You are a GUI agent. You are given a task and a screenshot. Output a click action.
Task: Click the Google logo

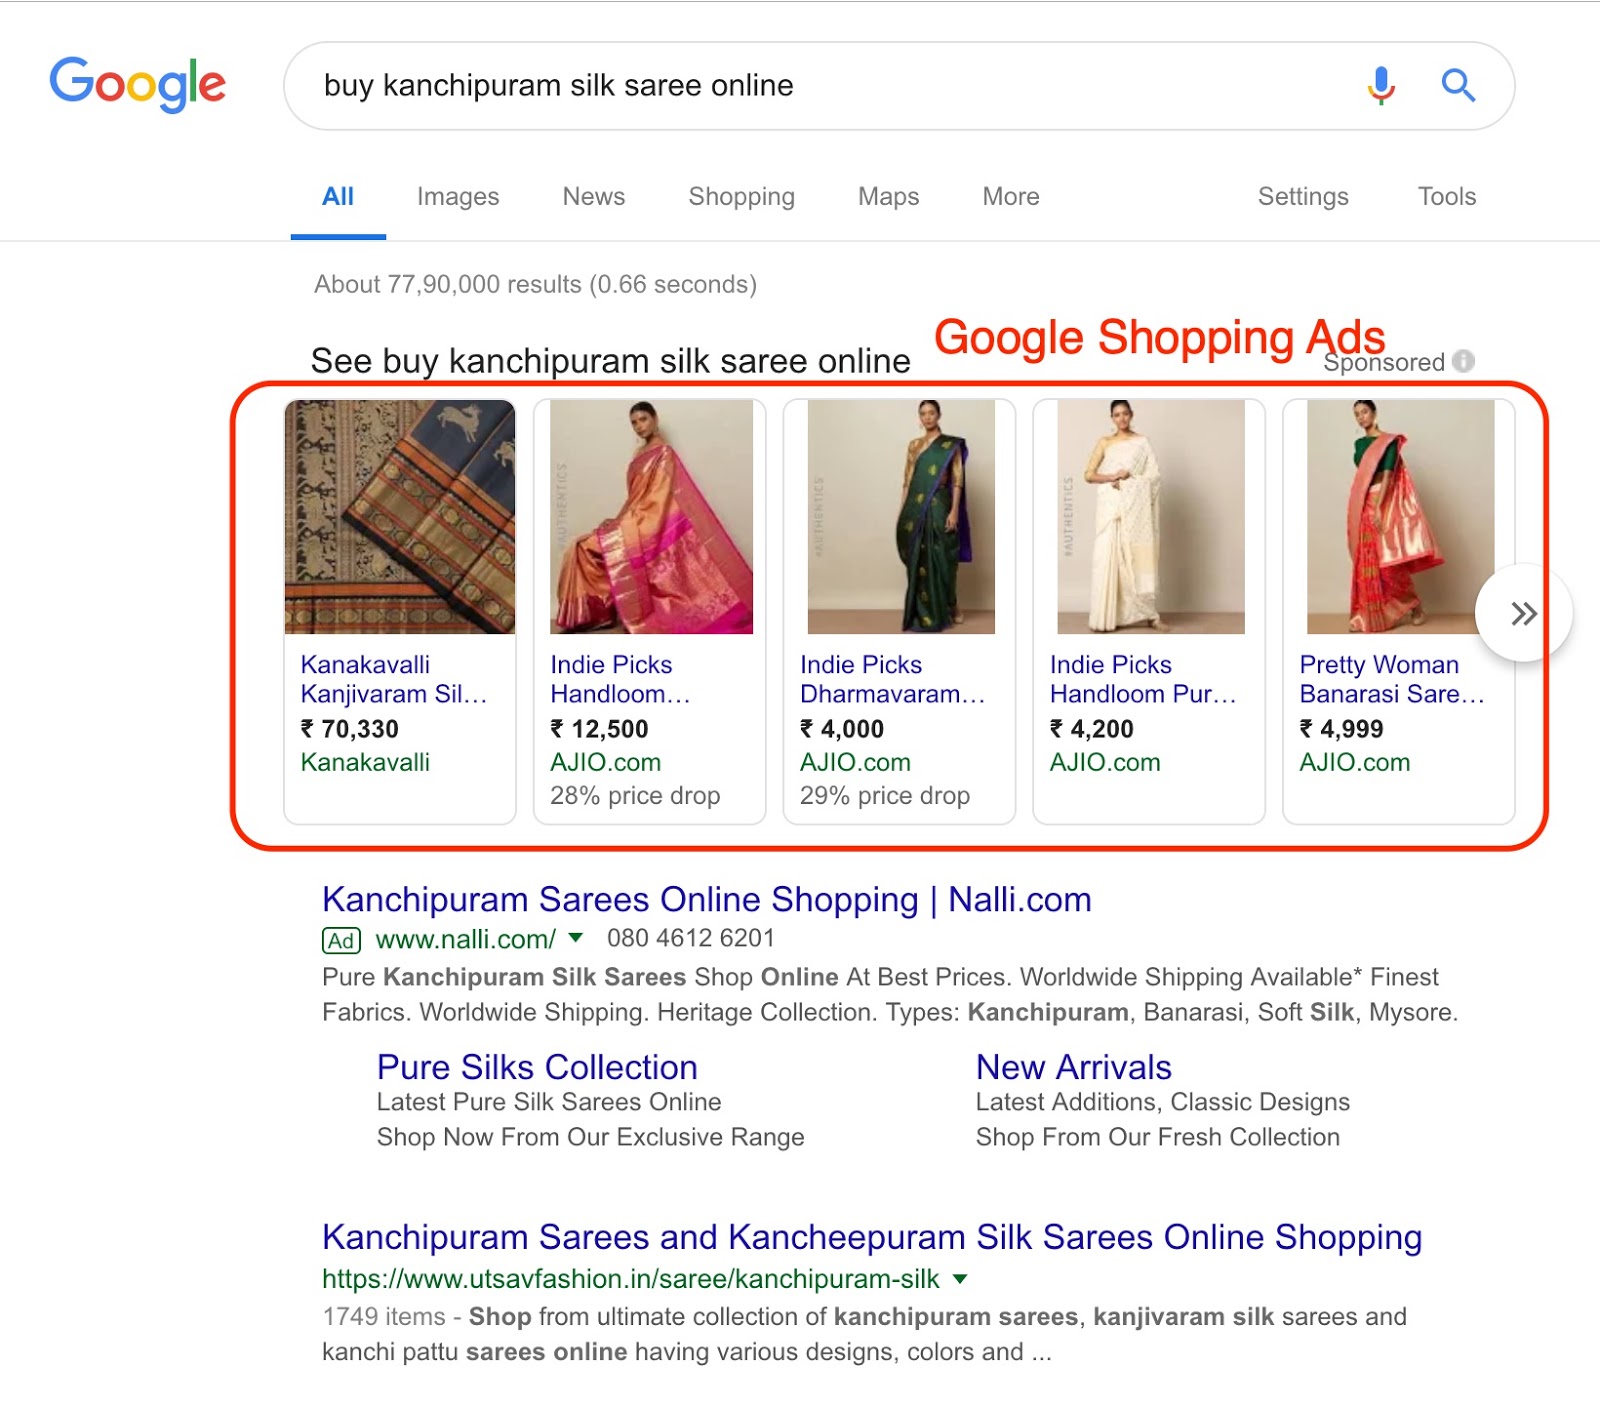tap(138, 85)
